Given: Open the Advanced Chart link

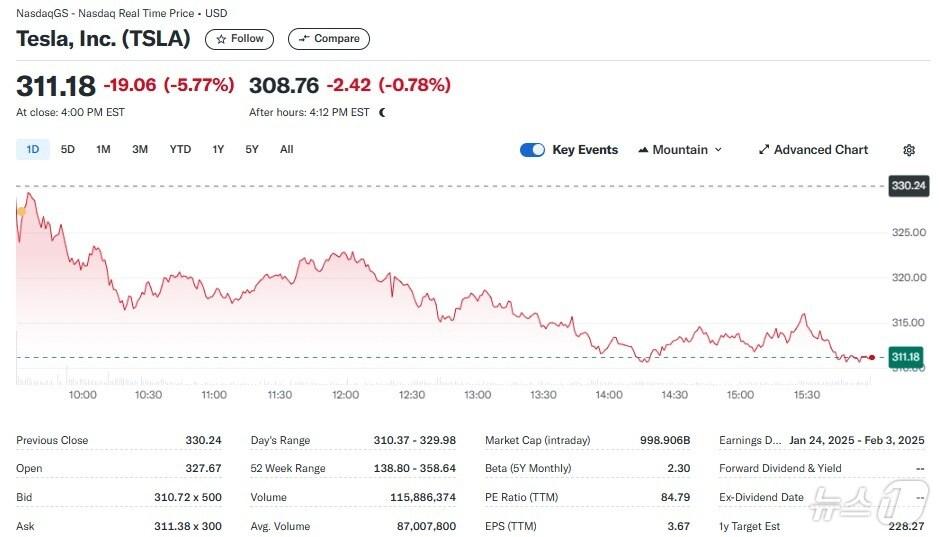Looking at the screenshot, I should (x=813, y=150).
